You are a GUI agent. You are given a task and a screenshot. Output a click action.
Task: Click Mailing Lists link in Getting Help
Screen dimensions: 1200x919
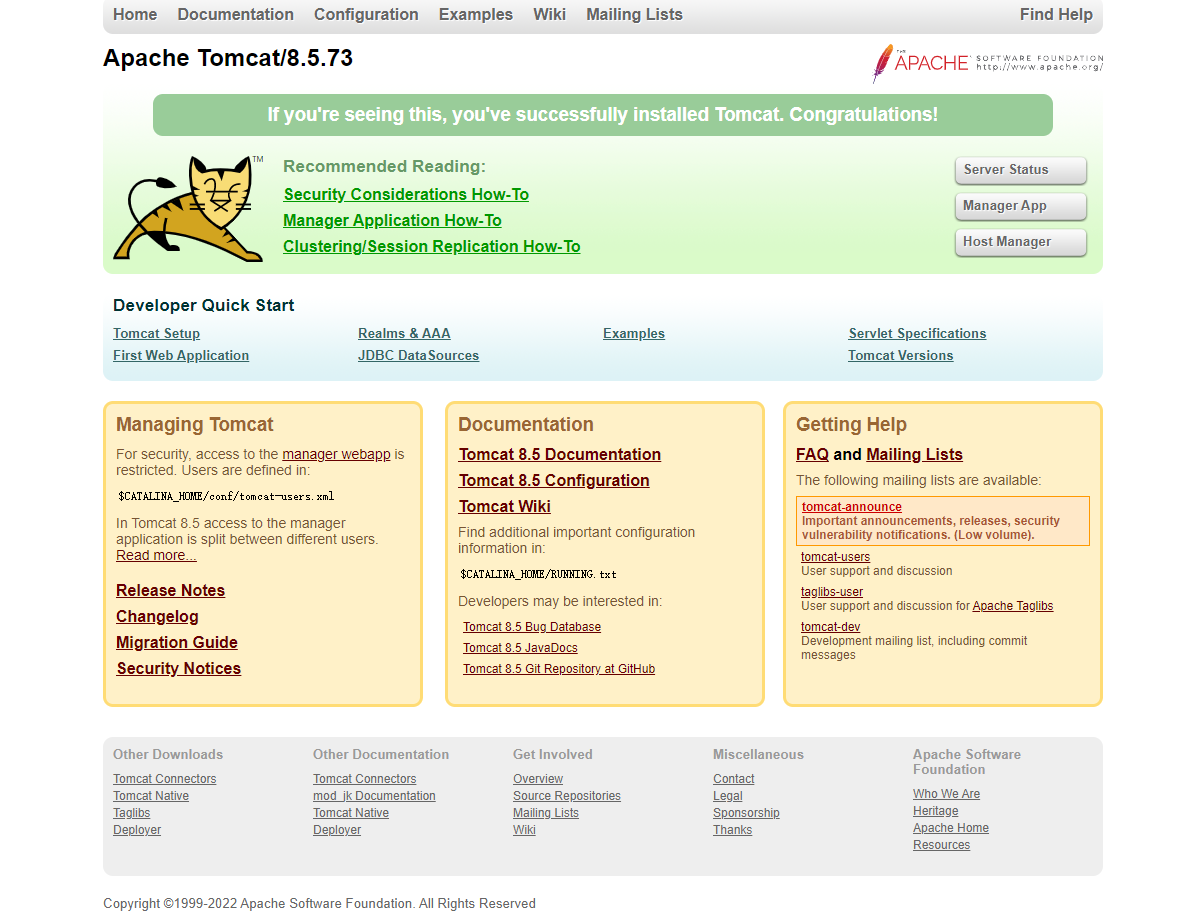tap(914, 454)
